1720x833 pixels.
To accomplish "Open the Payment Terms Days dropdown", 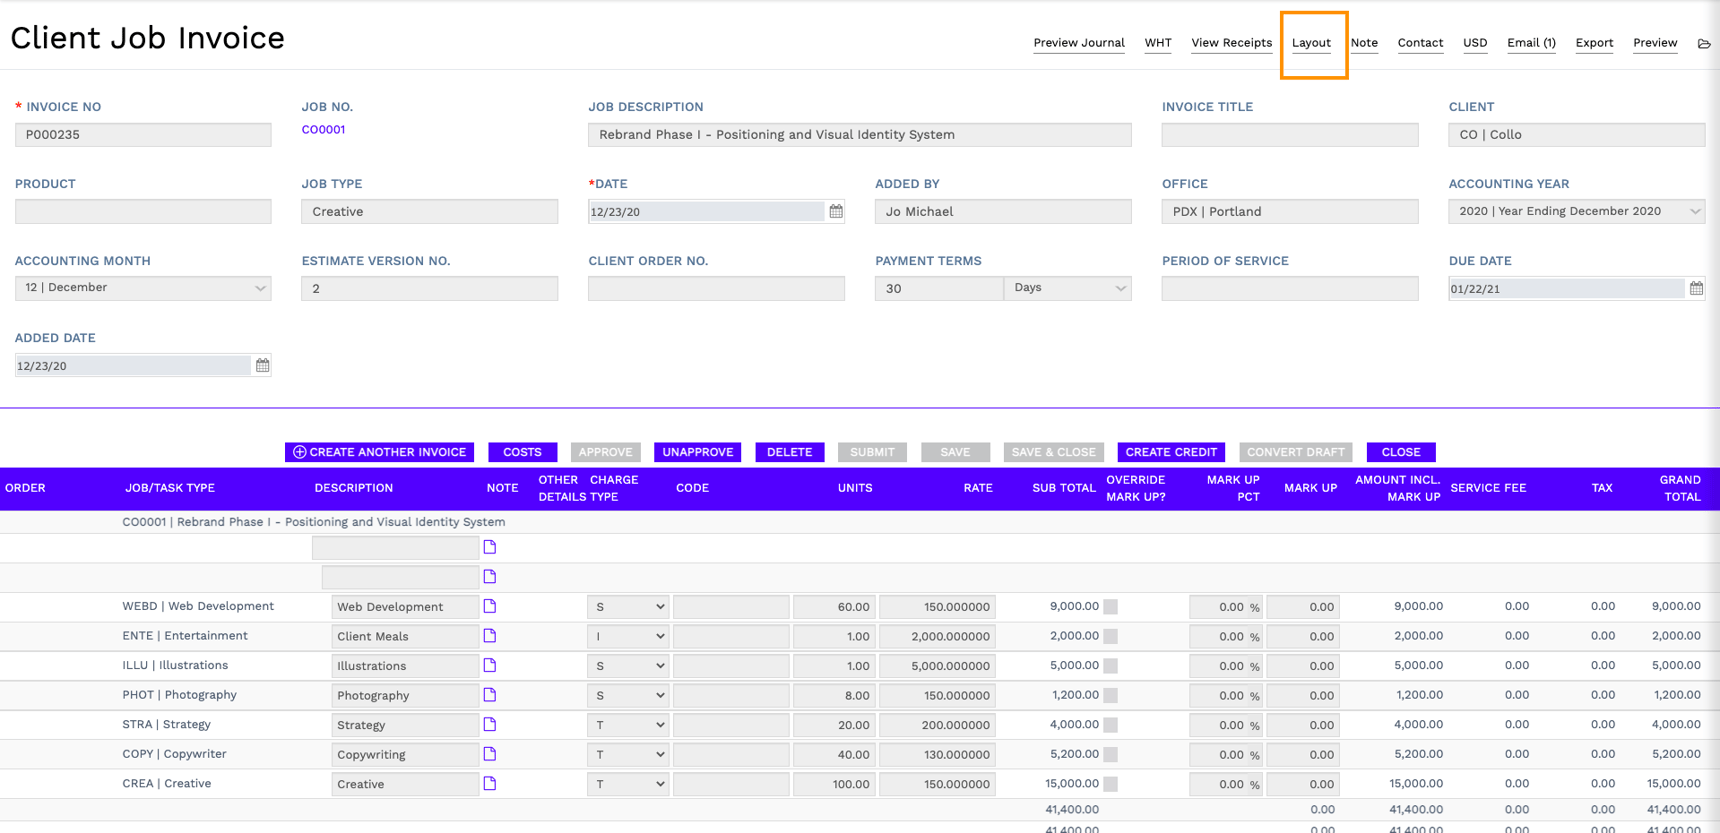I will point(1068,288).
